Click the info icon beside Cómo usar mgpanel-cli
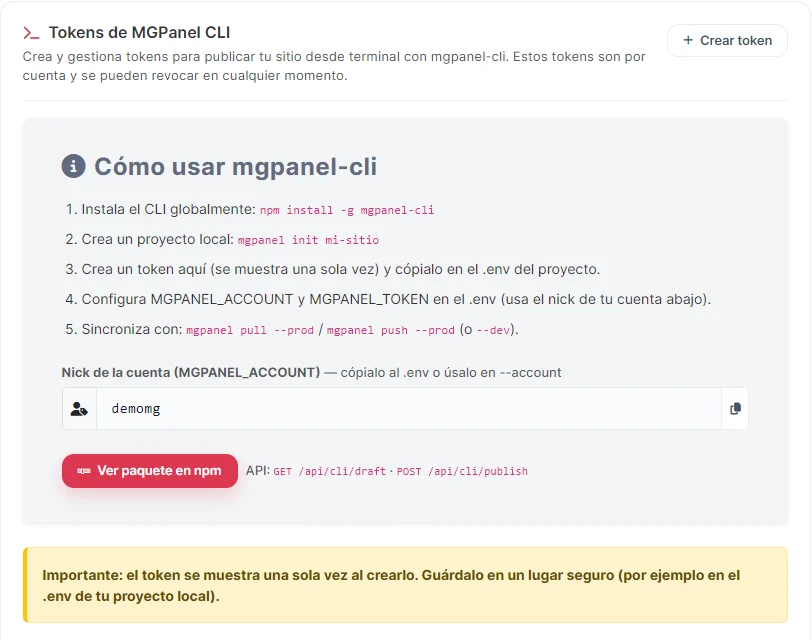The image size is (812, 640). coord(74,166)
